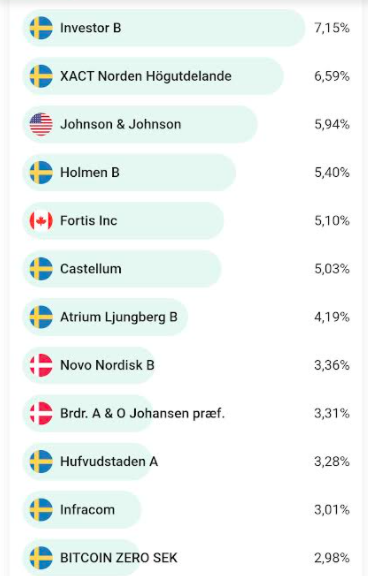Click the Danish flag beside Novo Nordisk B

41,365
